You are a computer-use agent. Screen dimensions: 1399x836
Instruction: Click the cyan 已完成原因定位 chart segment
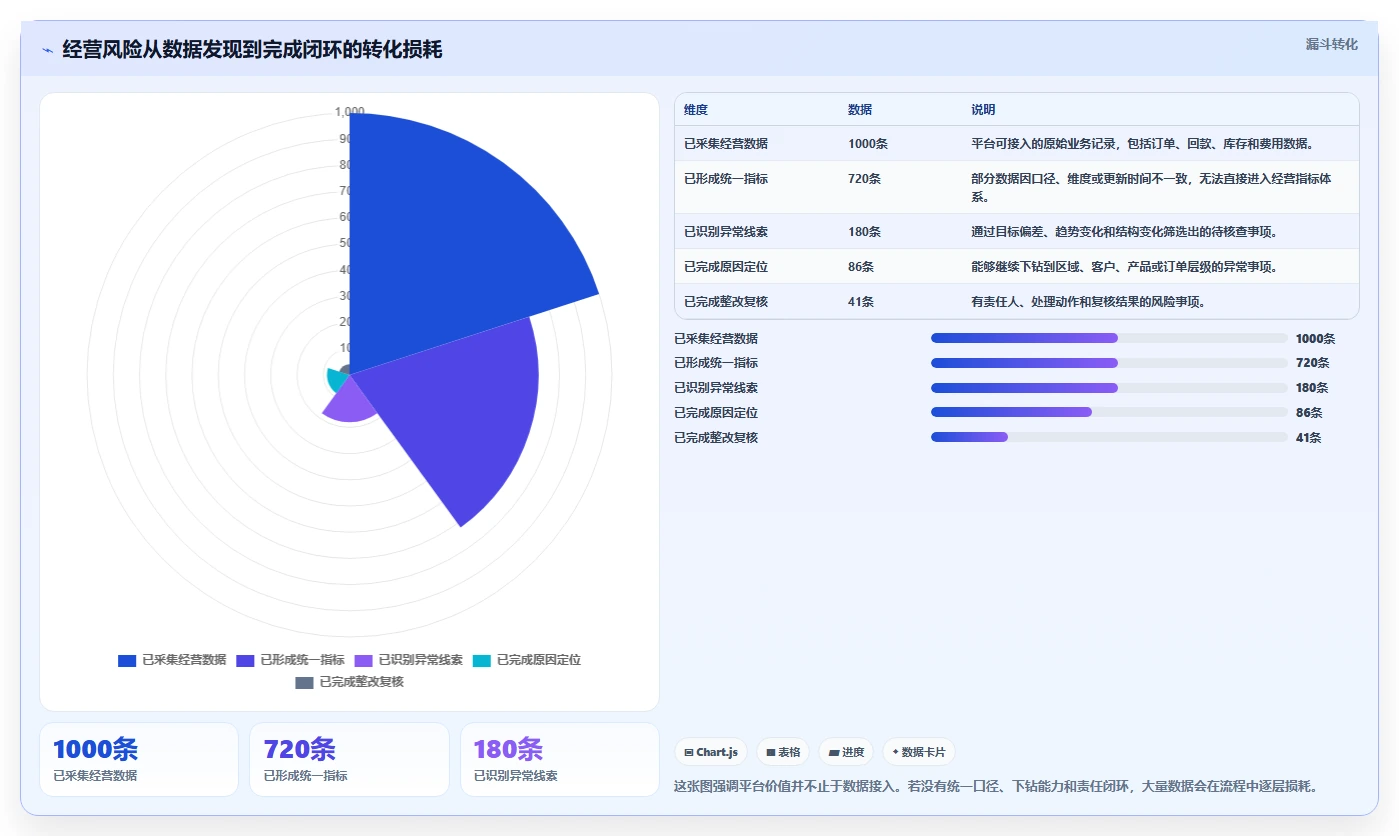click(336, 380)
